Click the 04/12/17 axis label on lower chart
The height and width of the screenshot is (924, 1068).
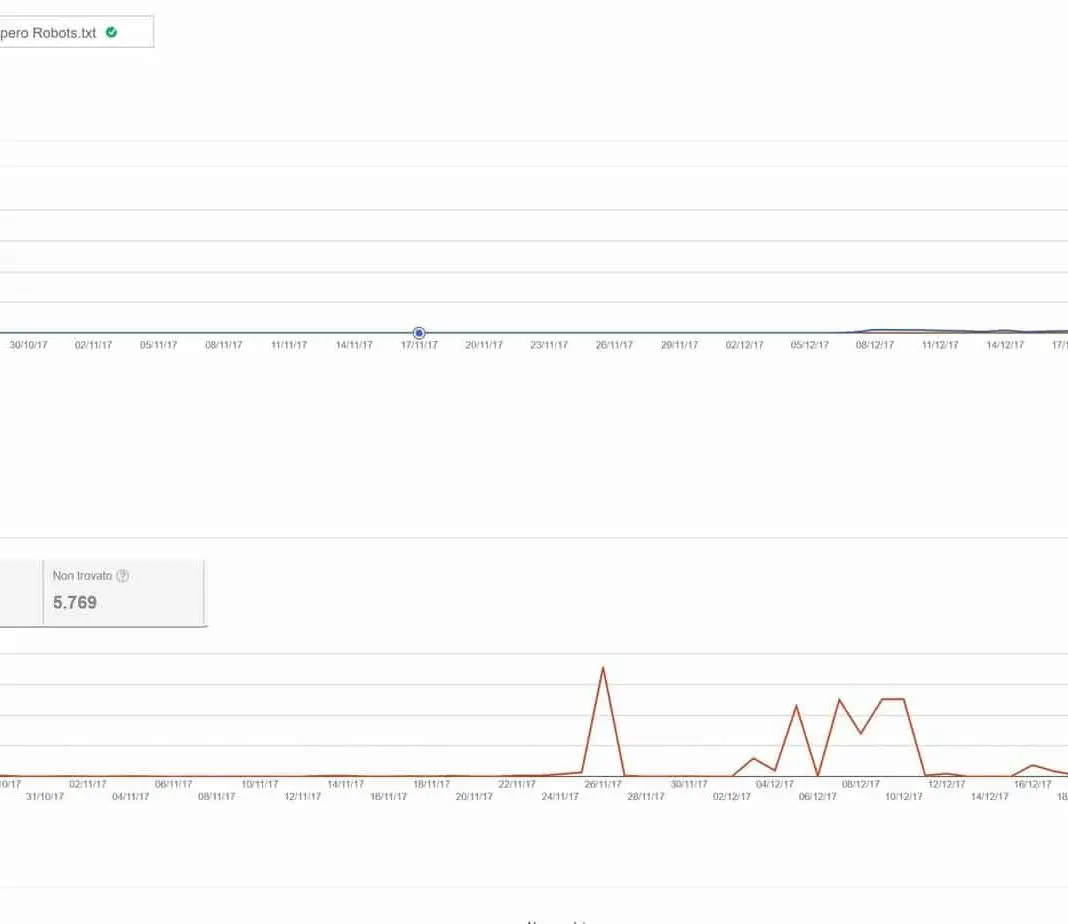click(775, 785)
